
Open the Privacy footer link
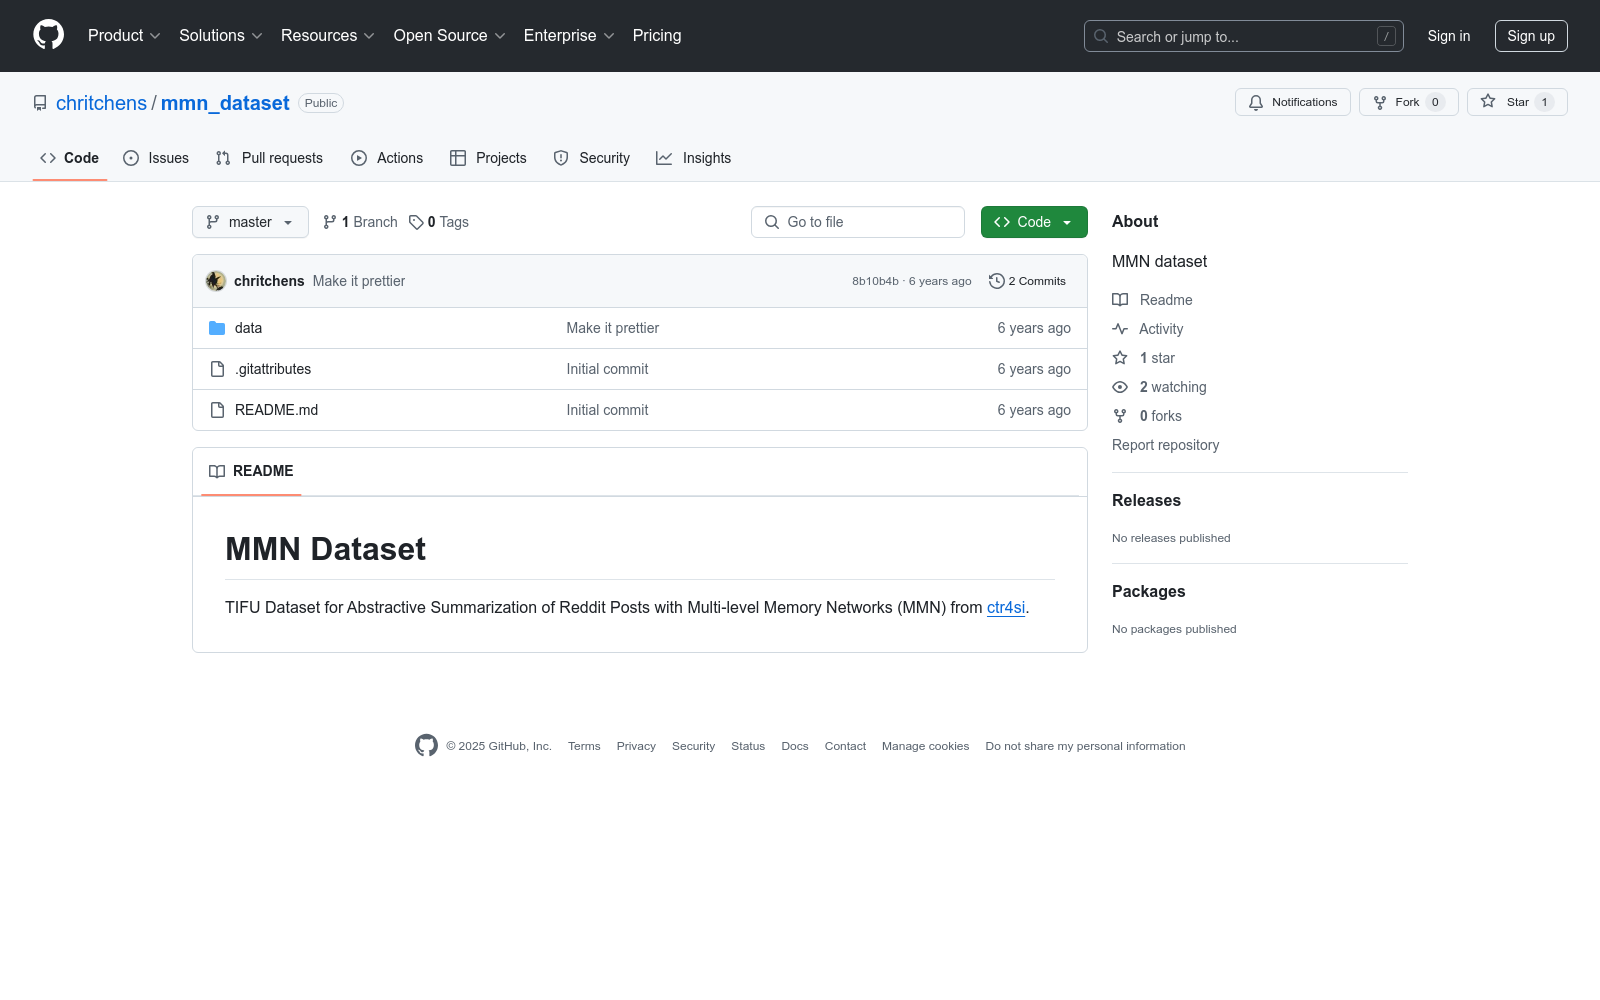636,746
